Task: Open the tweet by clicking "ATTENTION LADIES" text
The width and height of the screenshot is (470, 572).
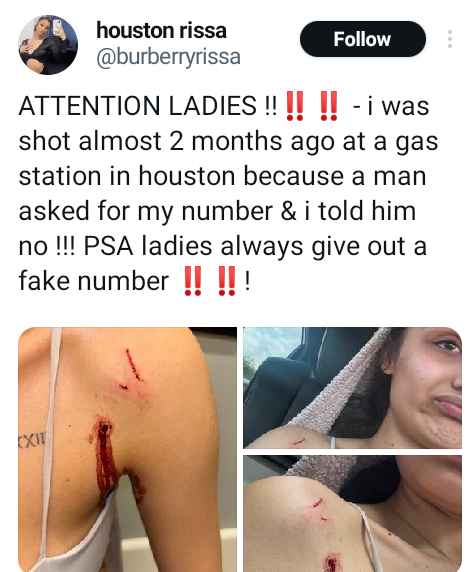Action: pos(138,106)
